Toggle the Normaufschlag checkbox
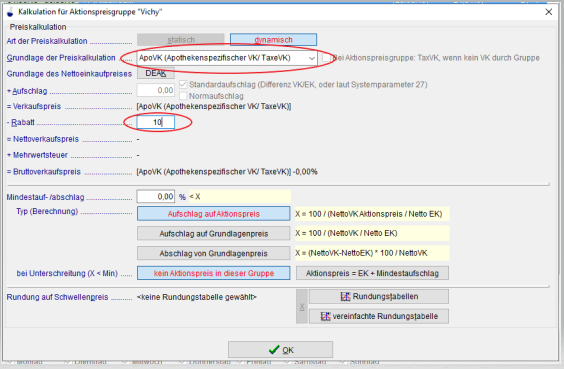The height and width of the screenshot is (369, 564). pos(183,96)
